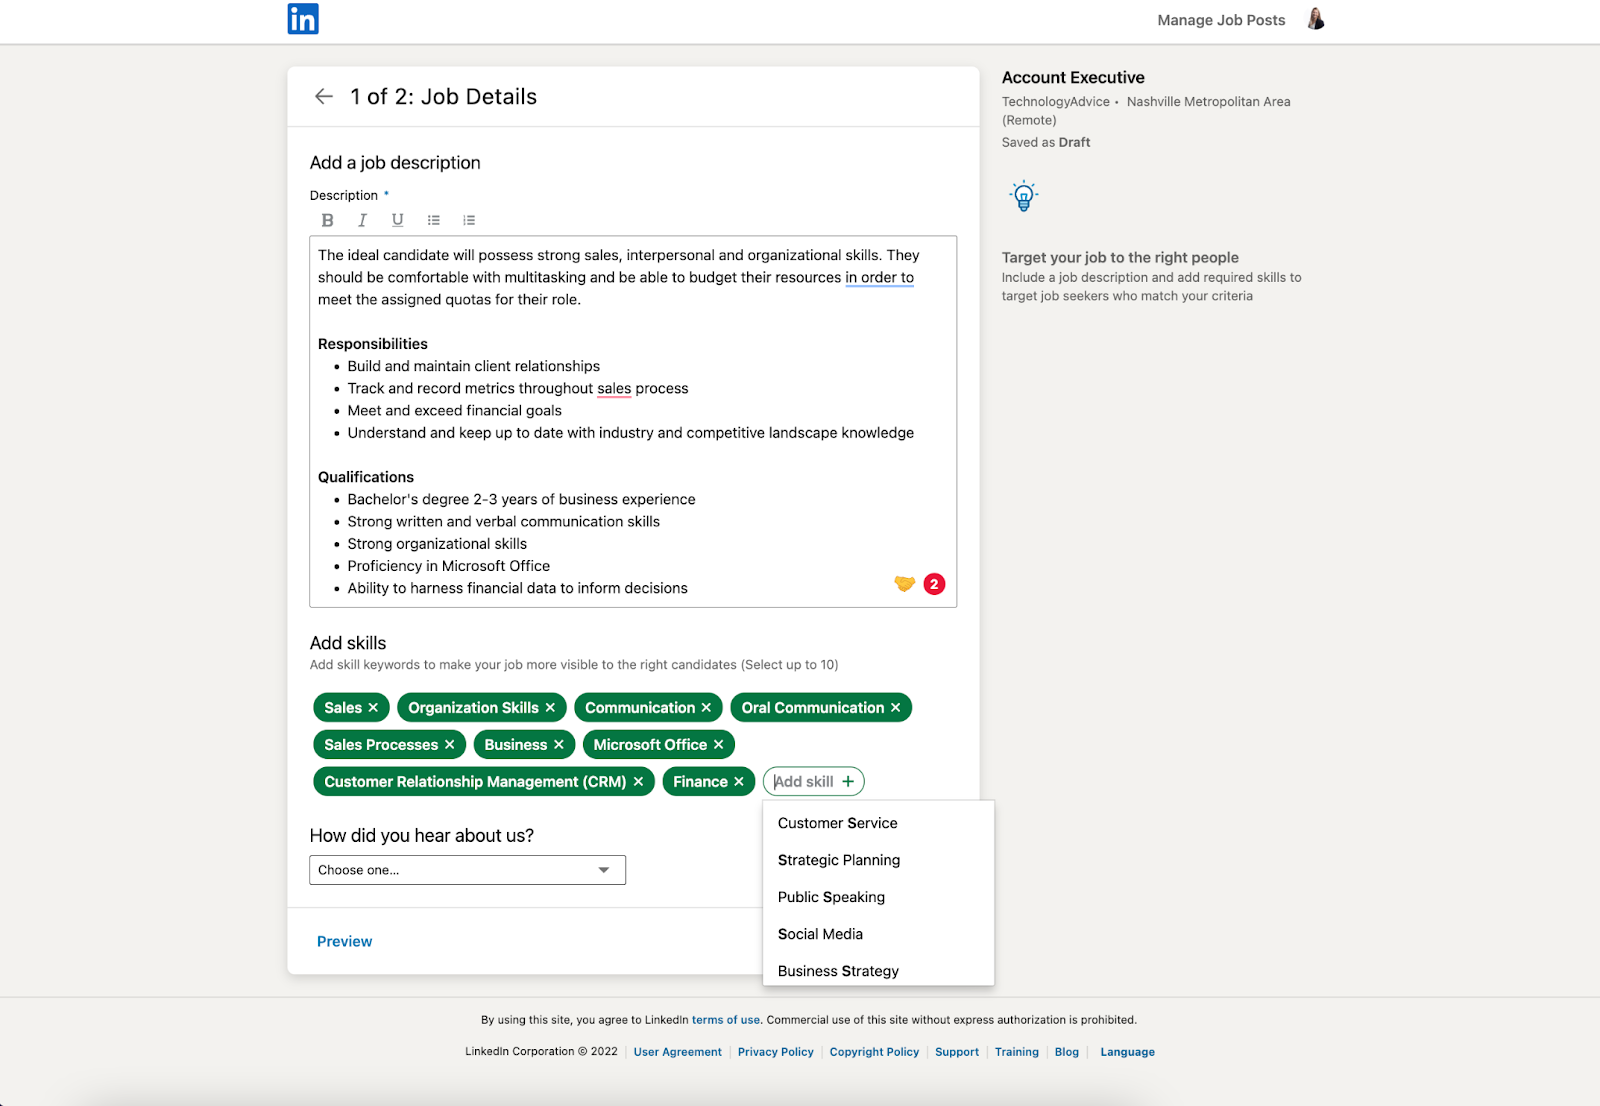Apply bold formatting in the description editor
Viewport: 1600px width, 1106px height.
[x=326, y=220]
